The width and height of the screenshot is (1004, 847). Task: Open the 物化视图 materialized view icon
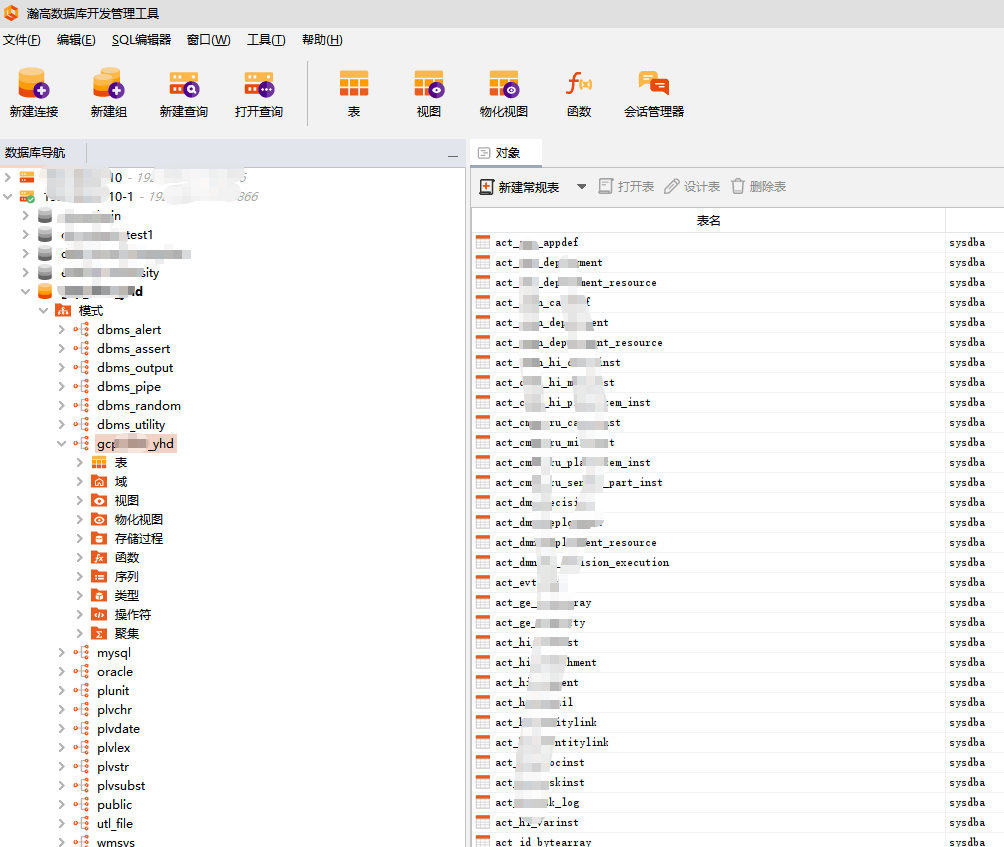[504, 83]
